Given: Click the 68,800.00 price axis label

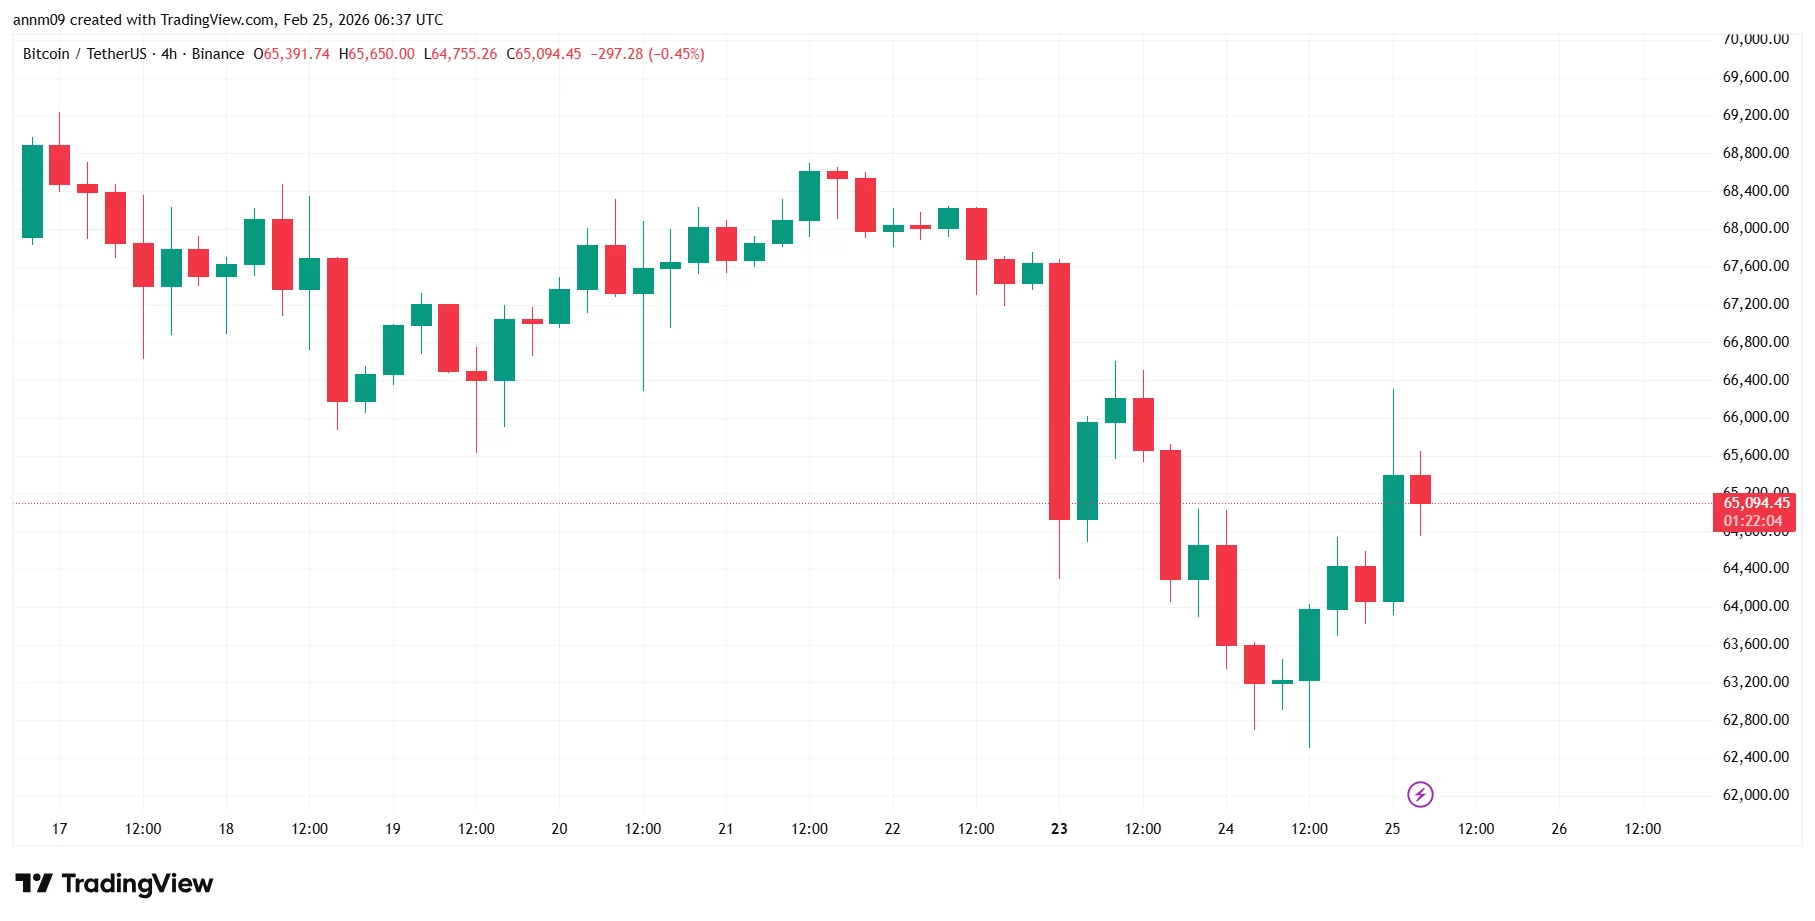Looking at the screenshot, I should (1756, 153).
